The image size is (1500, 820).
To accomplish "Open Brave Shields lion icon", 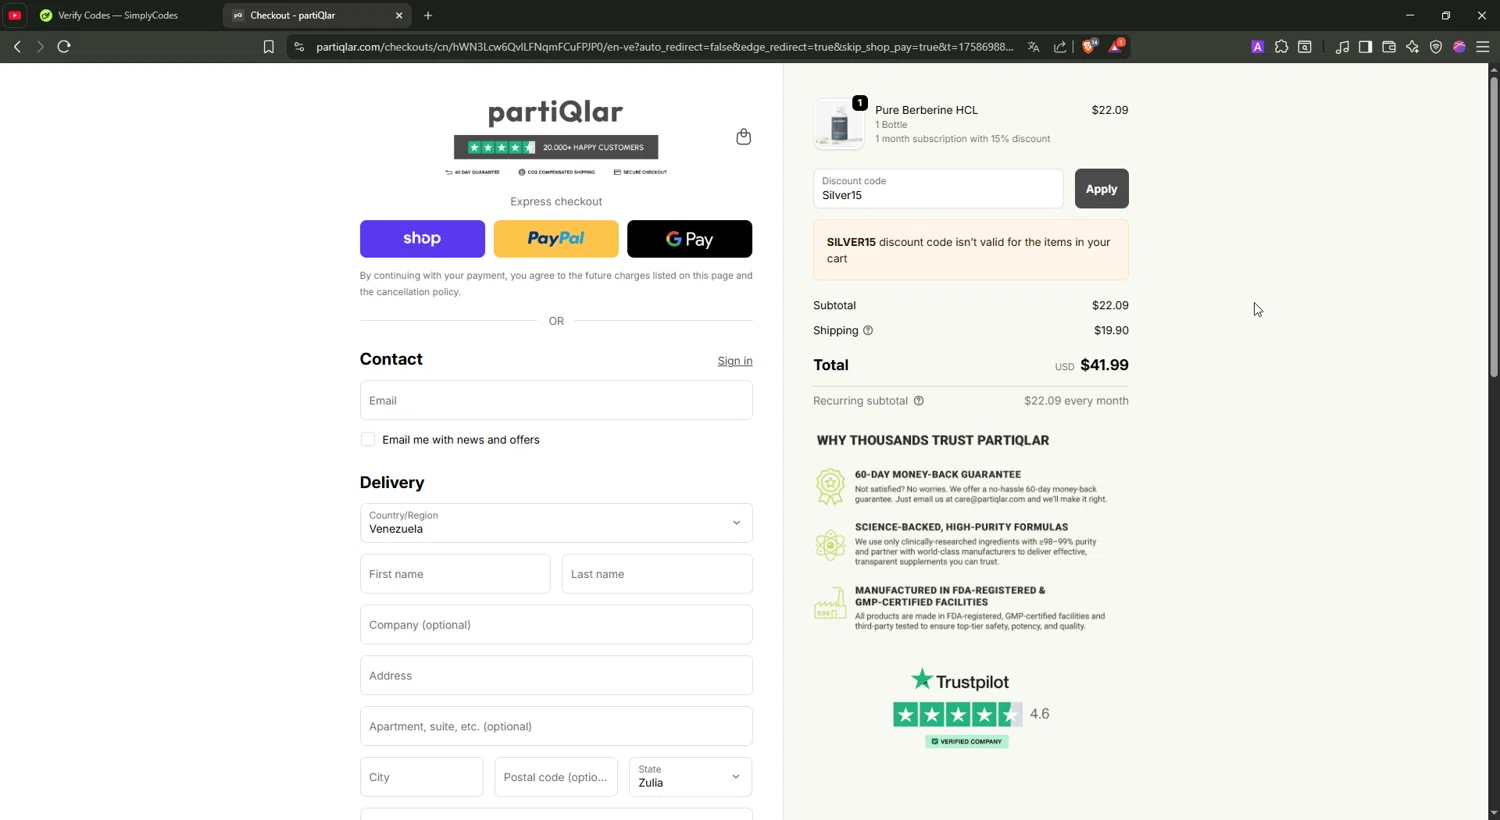I will (x=1089, y=46).
